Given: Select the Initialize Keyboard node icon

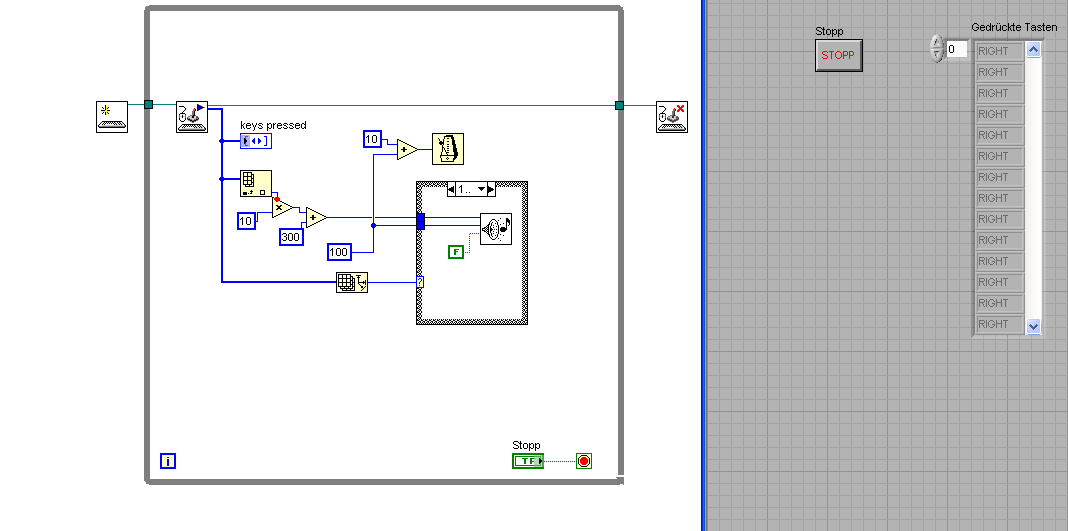Looking at the screenshot, I should coord(112,116).
